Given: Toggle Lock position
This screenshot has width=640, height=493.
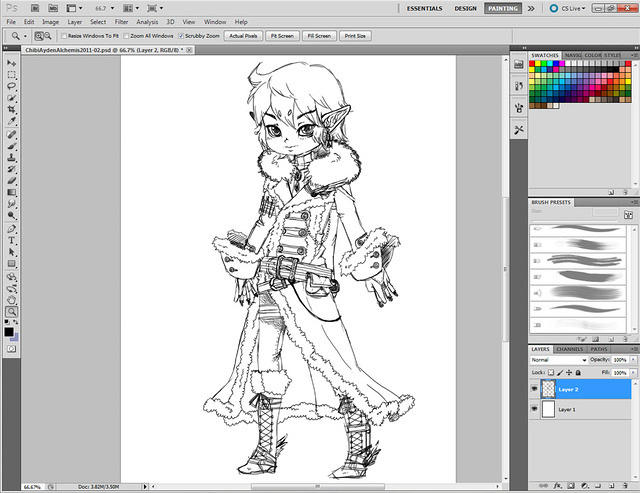Looking at the screenshot, I should (x=569, y=372).
